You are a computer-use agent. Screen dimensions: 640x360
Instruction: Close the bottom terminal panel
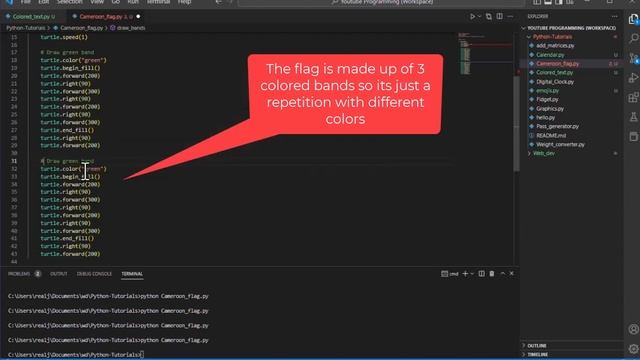pyautogui.click(x=511, y=273)
